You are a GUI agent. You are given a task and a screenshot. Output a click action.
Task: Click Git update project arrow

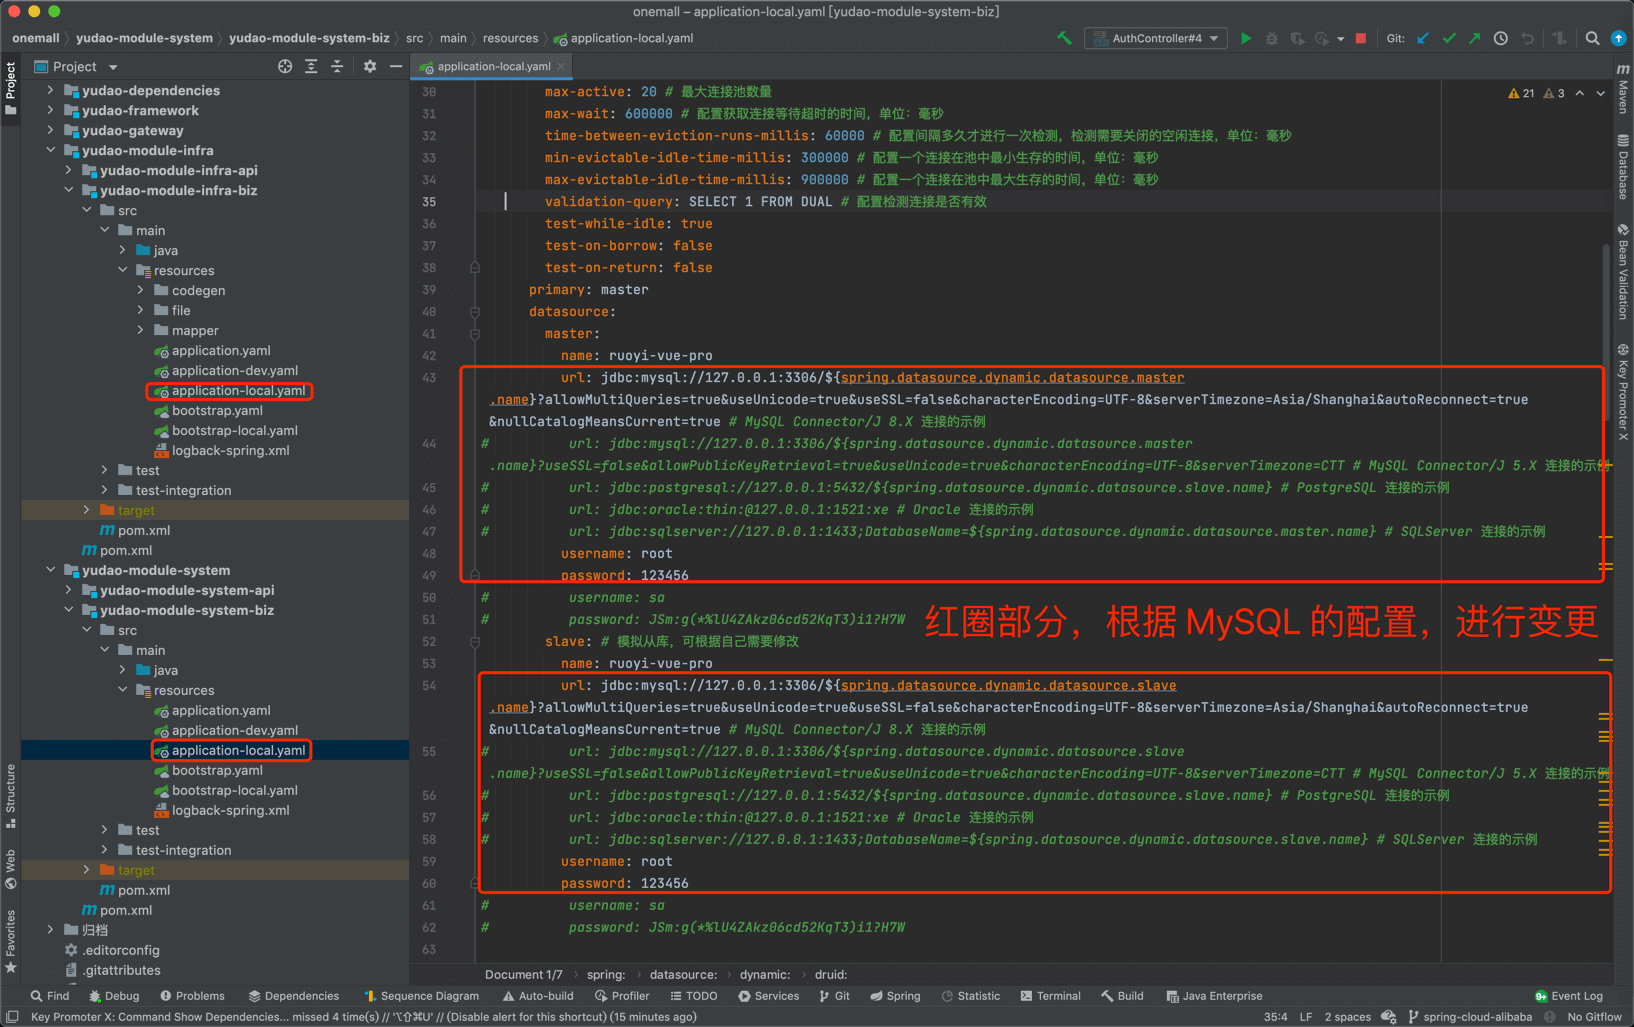(x=1423, y=38)
